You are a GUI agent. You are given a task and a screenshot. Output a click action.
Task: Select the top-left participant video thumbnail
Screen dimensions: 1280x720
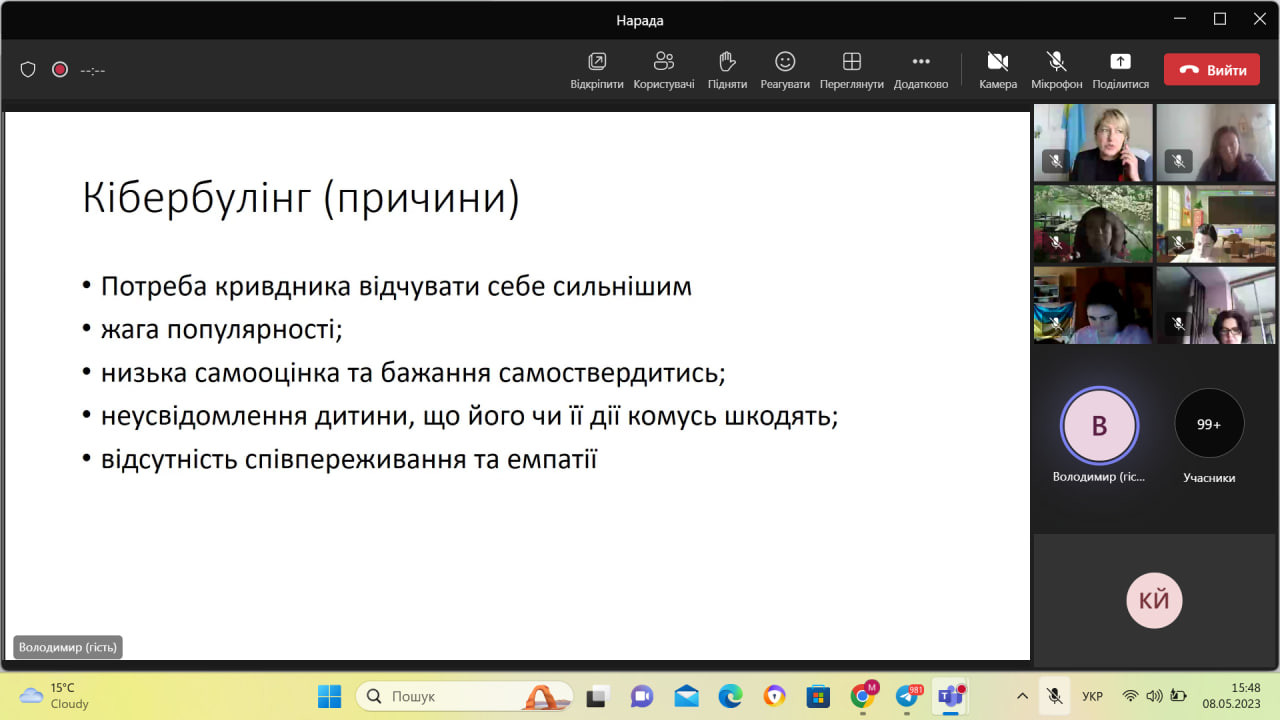click(x=1093, y=142)
